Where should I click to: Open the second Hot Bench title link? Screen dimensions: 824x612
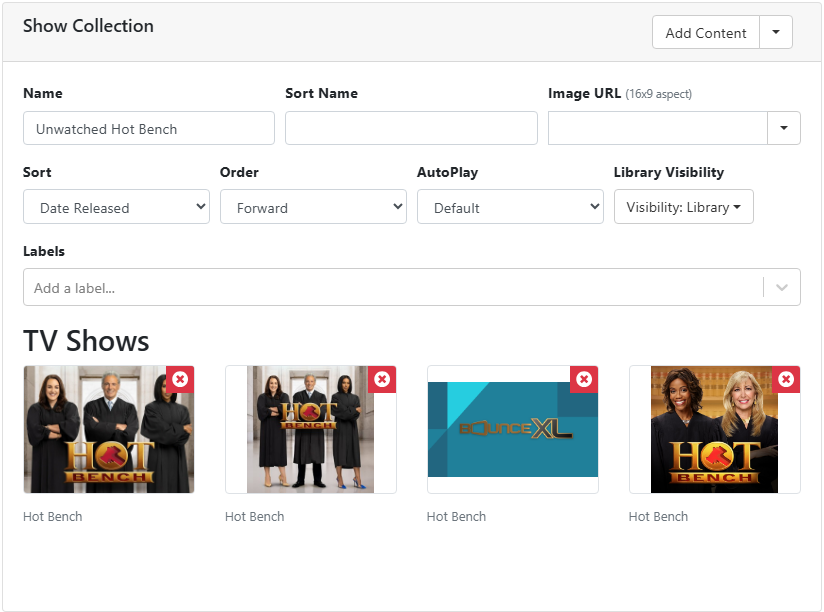coord(254,517)
